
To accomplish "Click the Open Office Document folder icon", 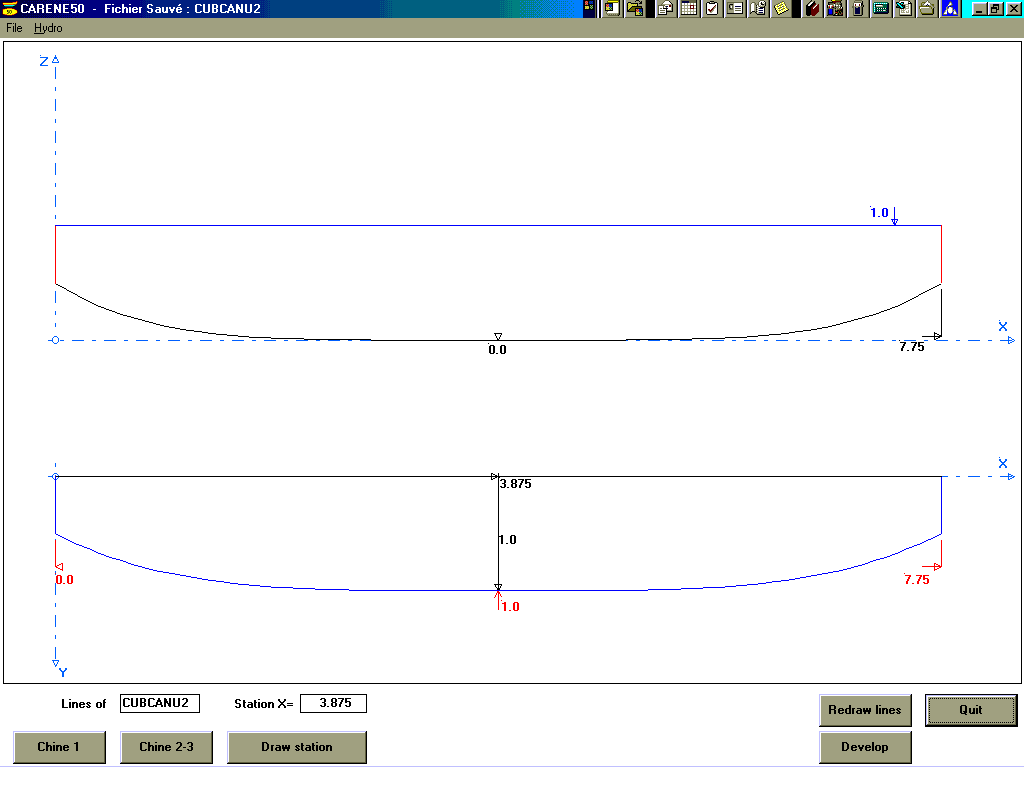I will 635,9.
